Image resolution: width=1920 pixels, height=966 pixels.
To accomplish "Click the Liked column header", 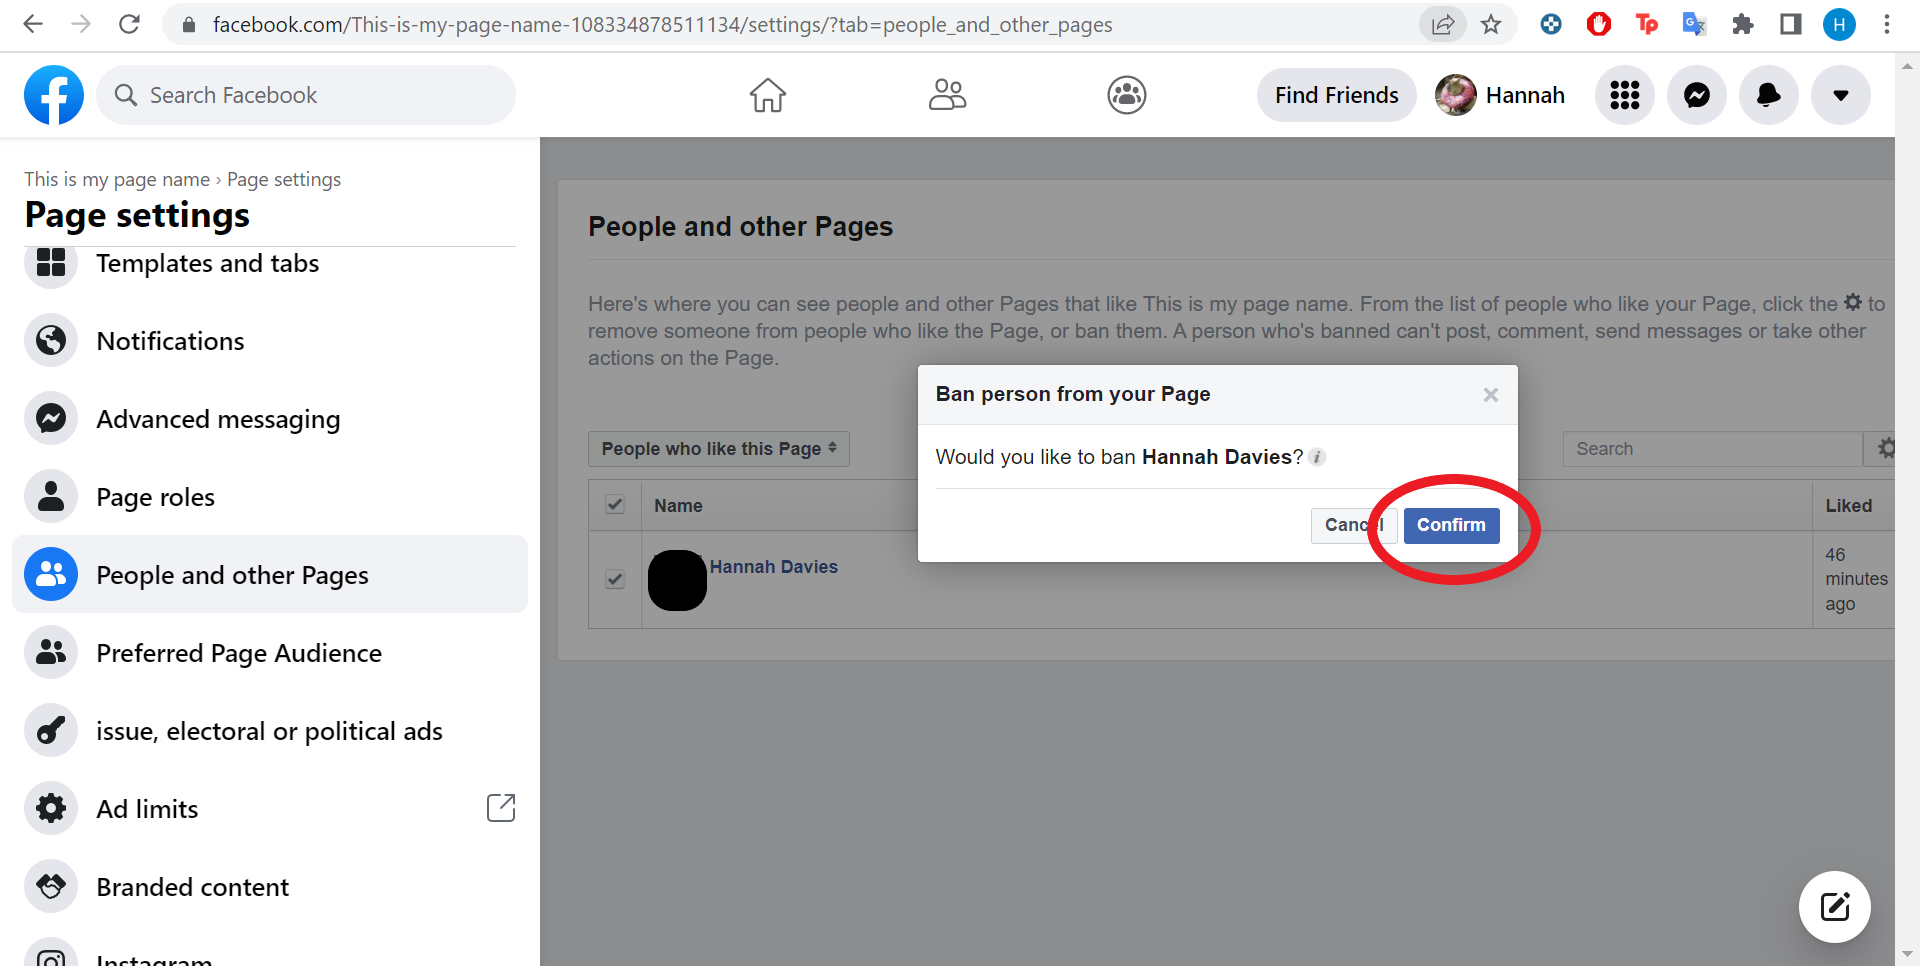I will [1849, 506].
